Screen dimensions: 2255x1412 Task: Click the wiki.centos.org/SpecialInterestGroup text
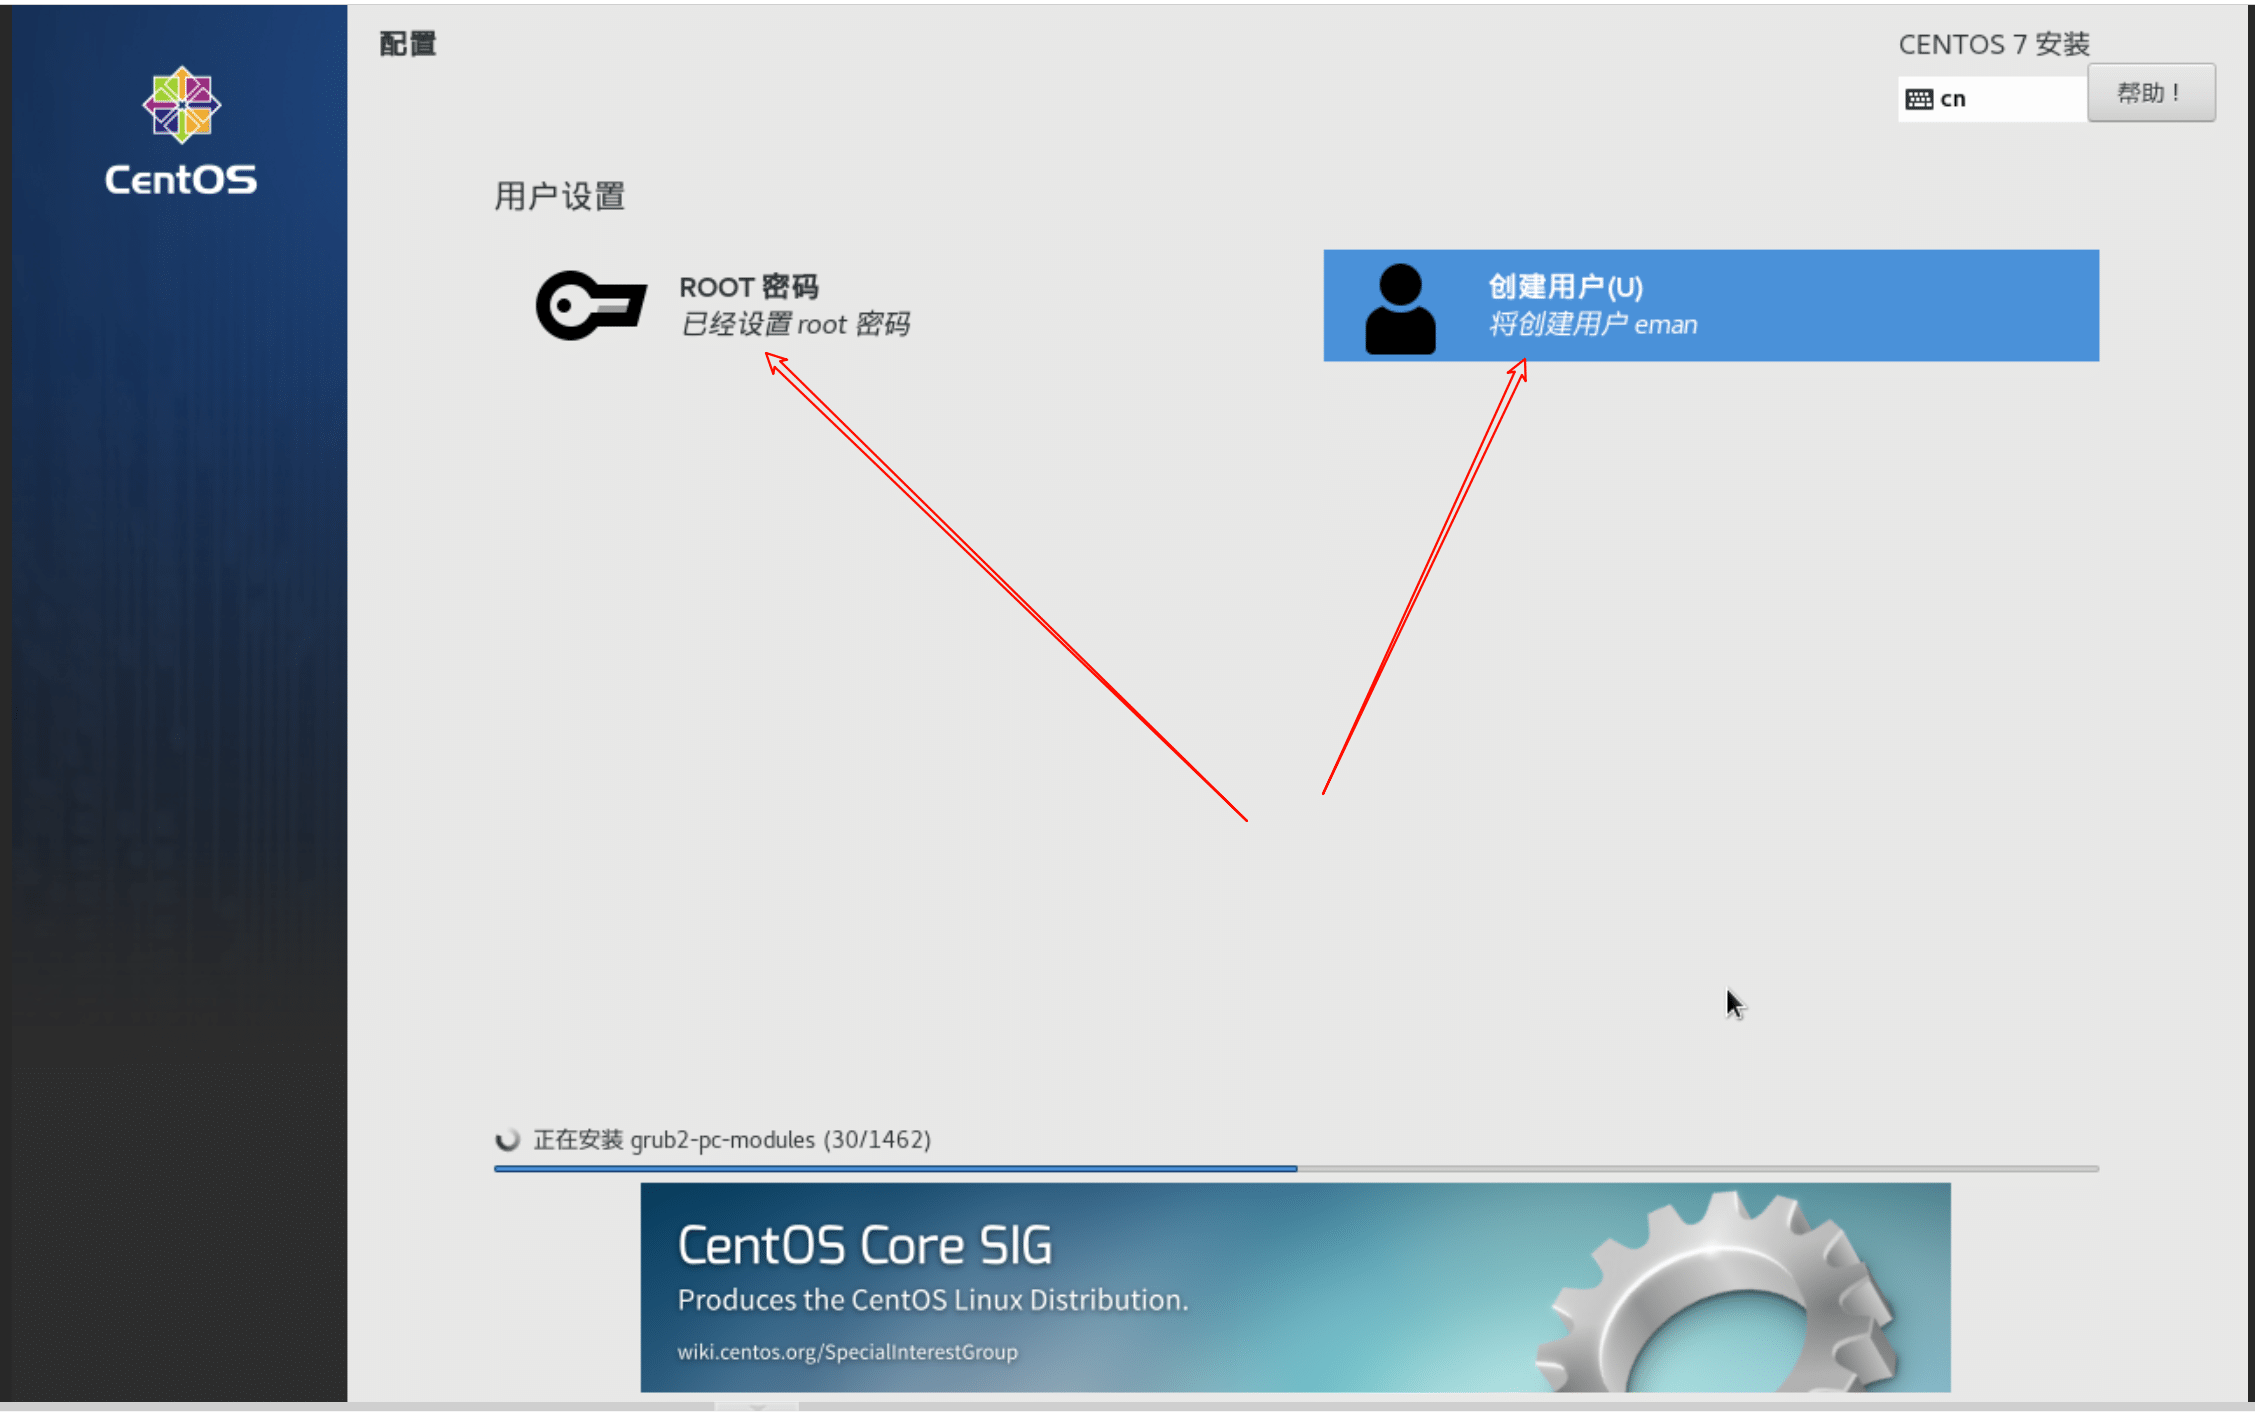[x=847, y=1352]
